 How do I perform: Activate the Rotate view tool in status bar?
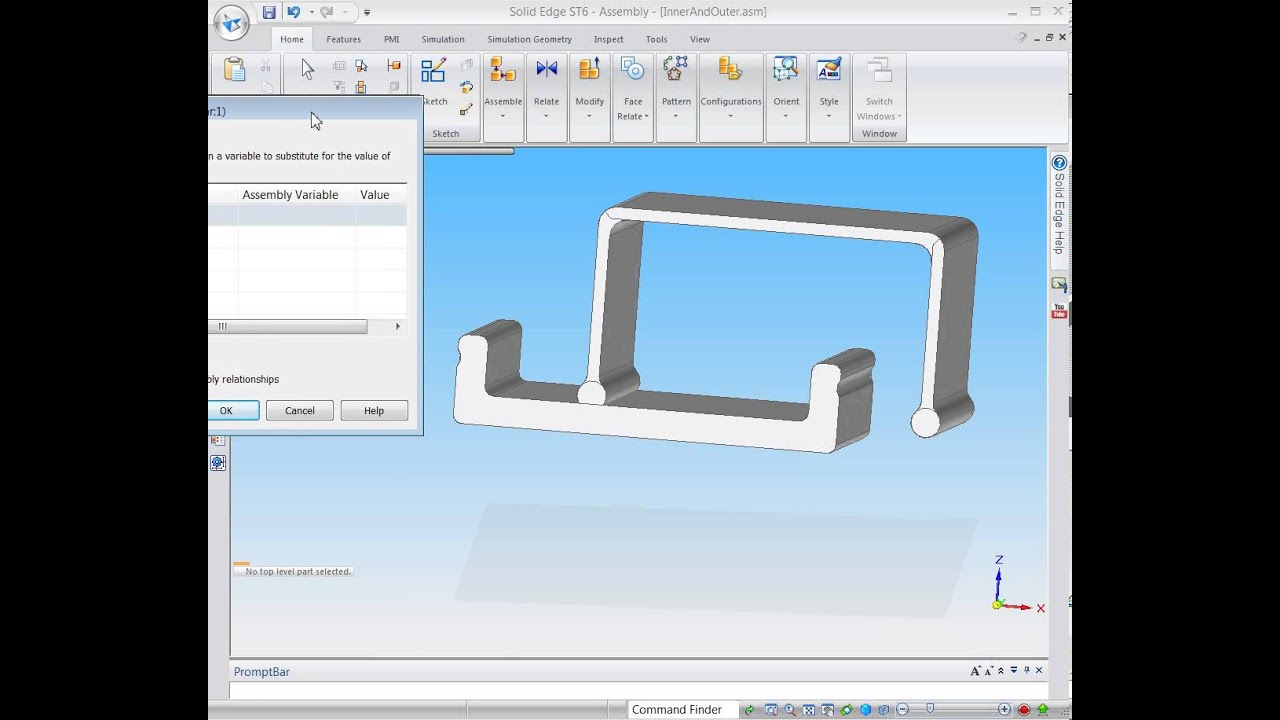[x=846, y=710]
